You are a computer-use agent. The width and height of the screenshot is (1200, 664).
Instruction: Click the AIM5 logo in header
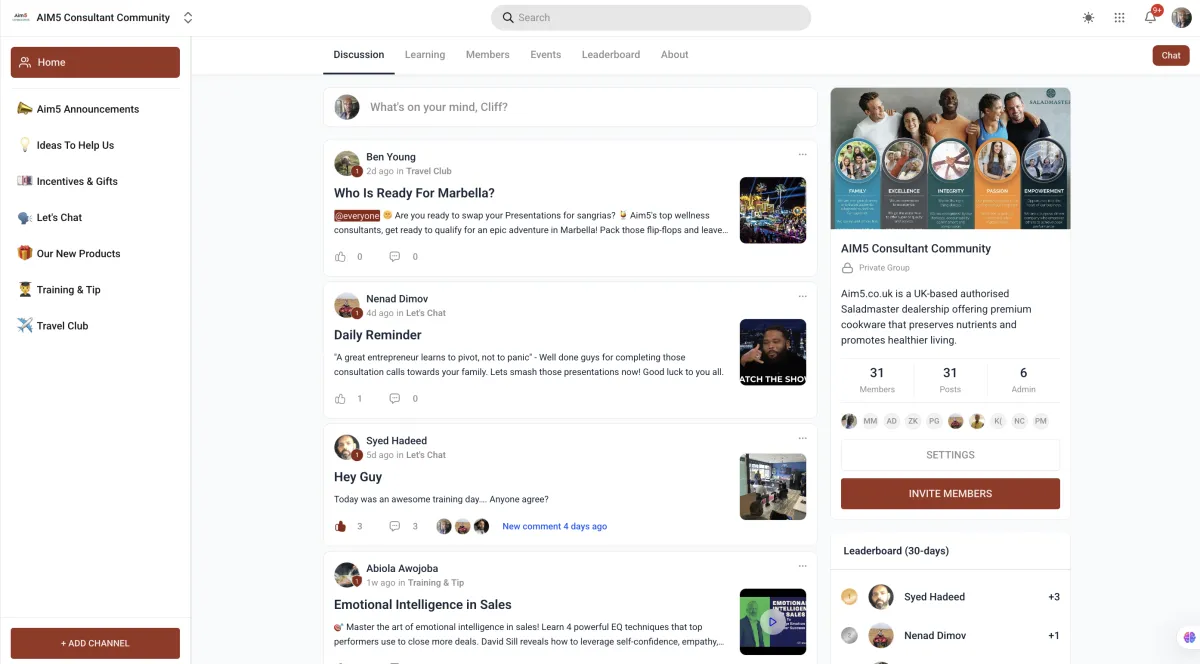(20, 17)
